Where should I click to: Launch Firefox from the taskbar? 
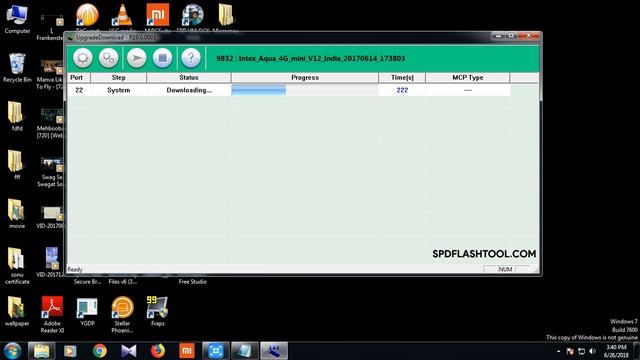(158, 351)
